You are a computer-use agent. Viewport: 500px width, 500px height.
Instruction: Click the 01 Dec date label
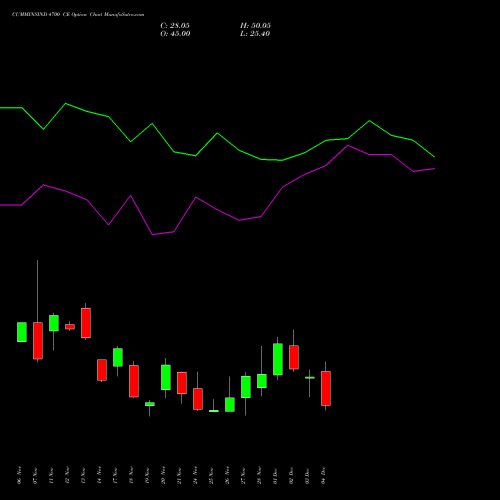[x=275, y=475]
